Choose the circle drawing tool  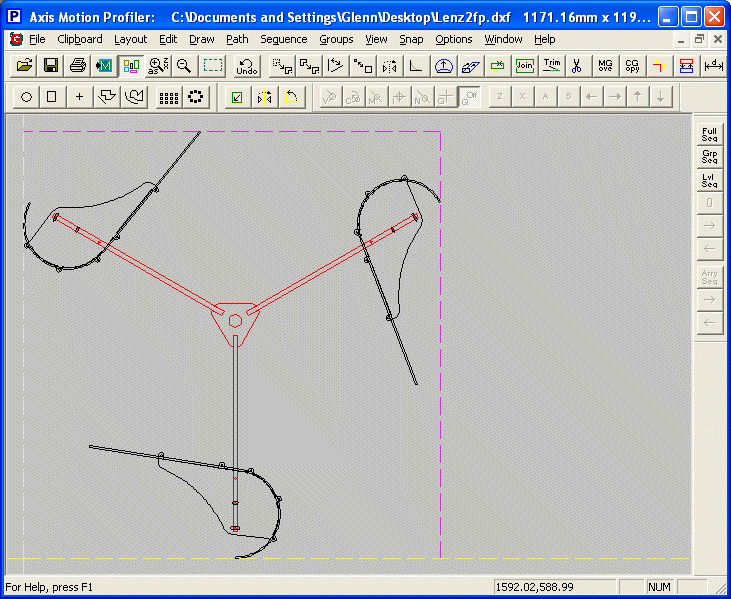26,97
